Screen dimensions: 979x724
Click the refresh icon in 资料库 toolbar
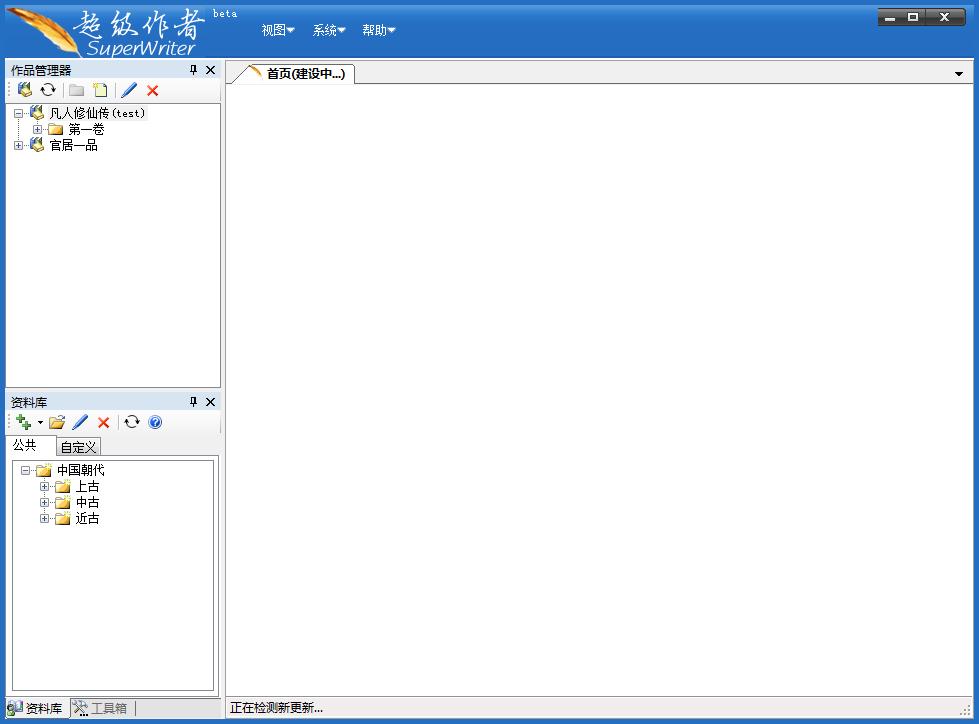click(x=132, y=422)
